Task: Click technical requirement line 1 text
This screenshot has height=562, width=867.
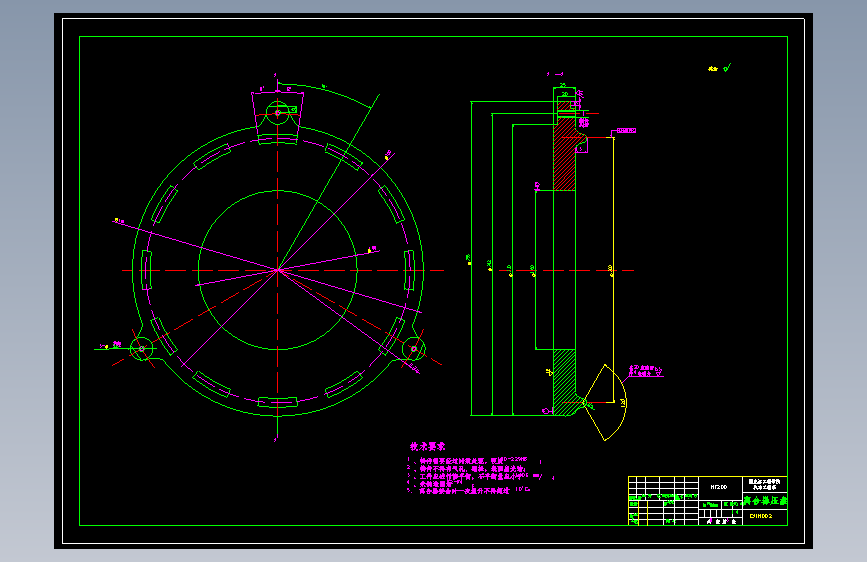Action: tap(470, 460)
